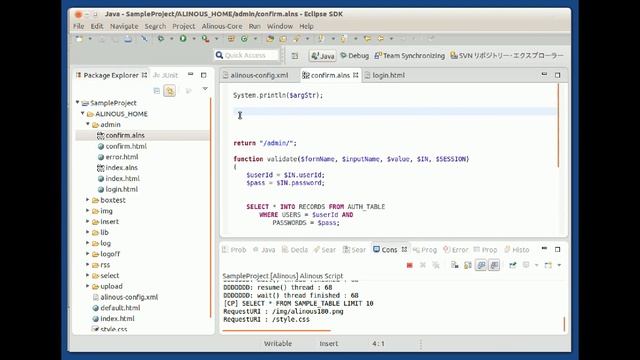Viewport: 640px width, 360px height.
Task: Collapse the admin folder
Action: 88,124
